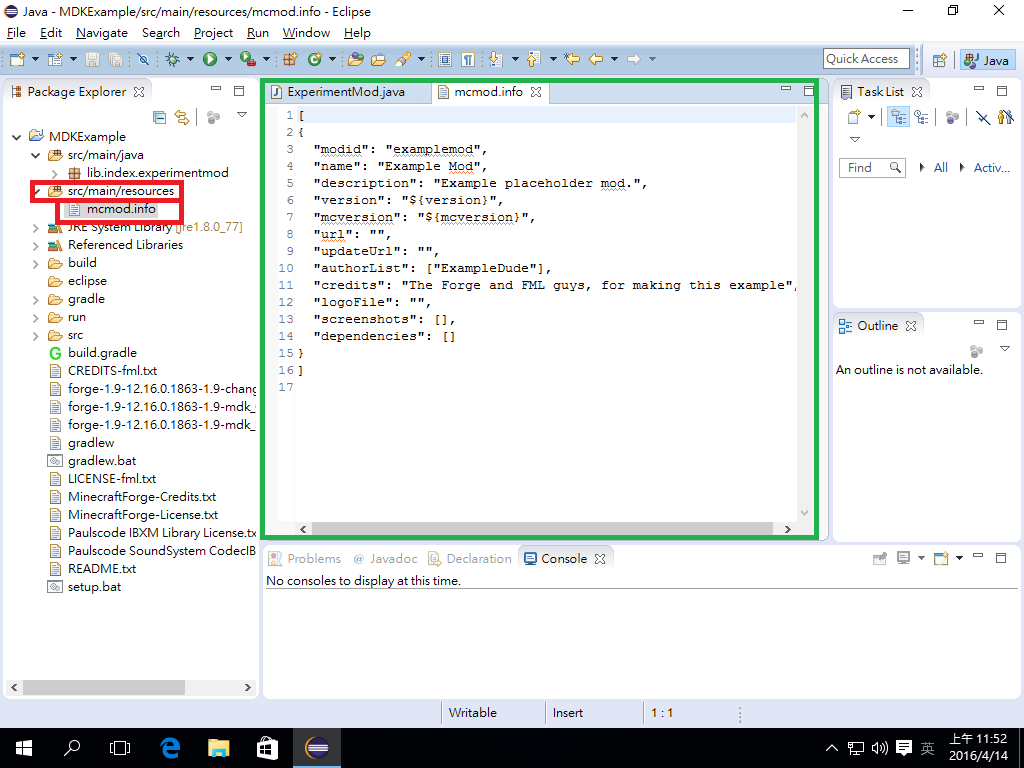Viewport: 1024px width, 768px height.
Task: Click the Save All icon
Action: coord(116,59)
